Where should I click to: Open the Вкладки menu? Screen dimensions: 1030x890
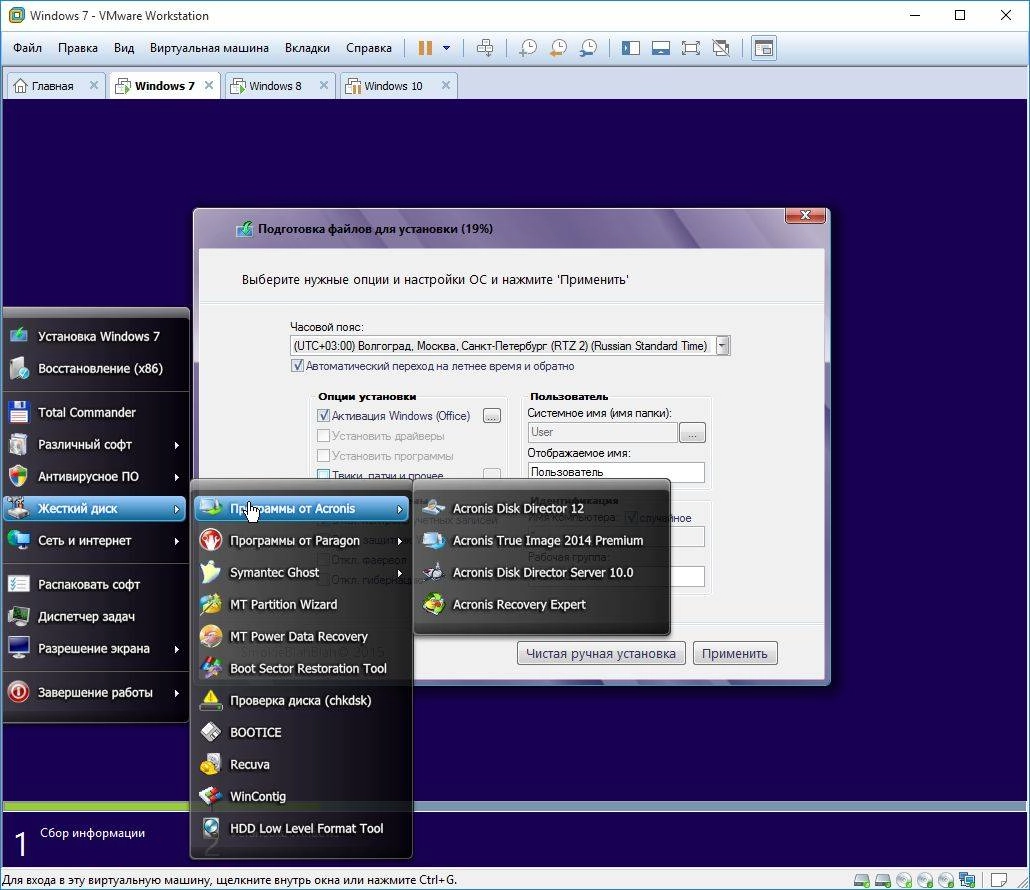[307, 48]
